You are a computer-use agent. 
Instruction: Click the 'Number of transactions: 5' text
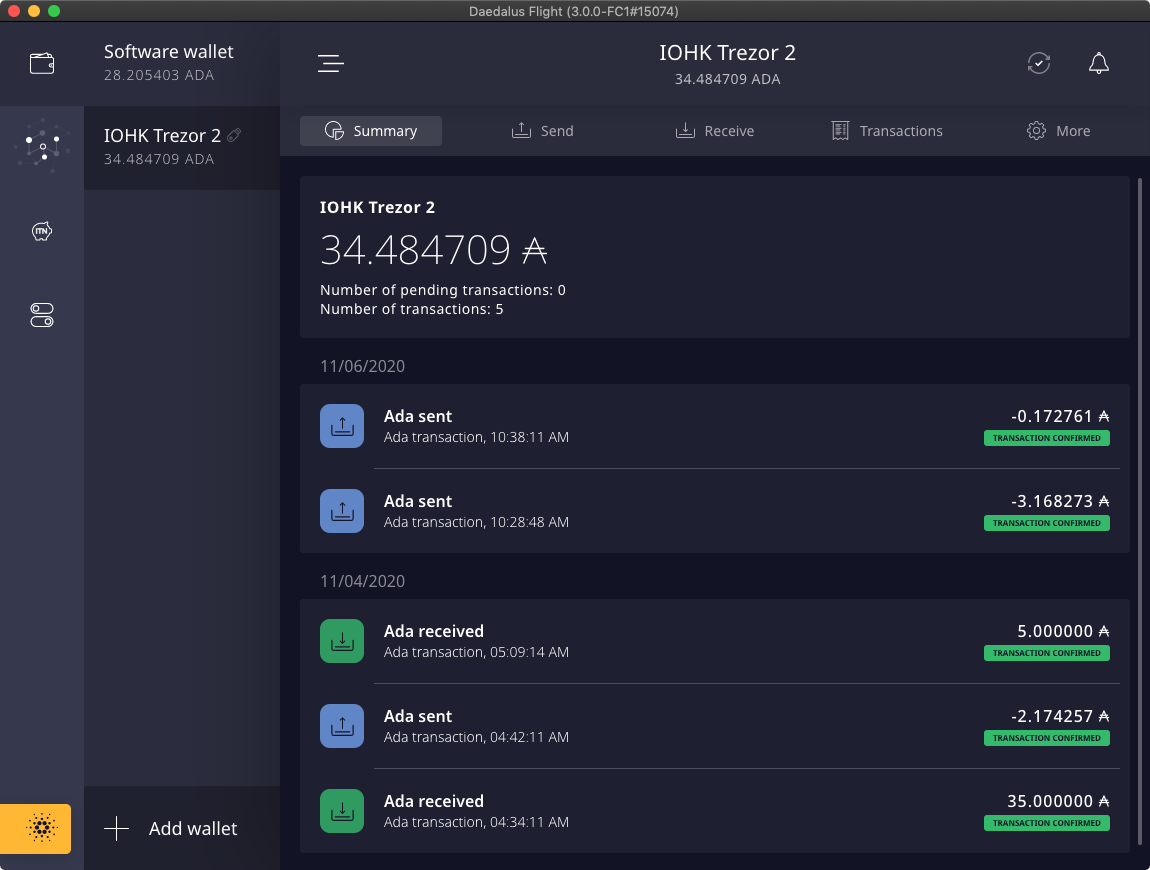pyautogui.click(x=411, y=309)
